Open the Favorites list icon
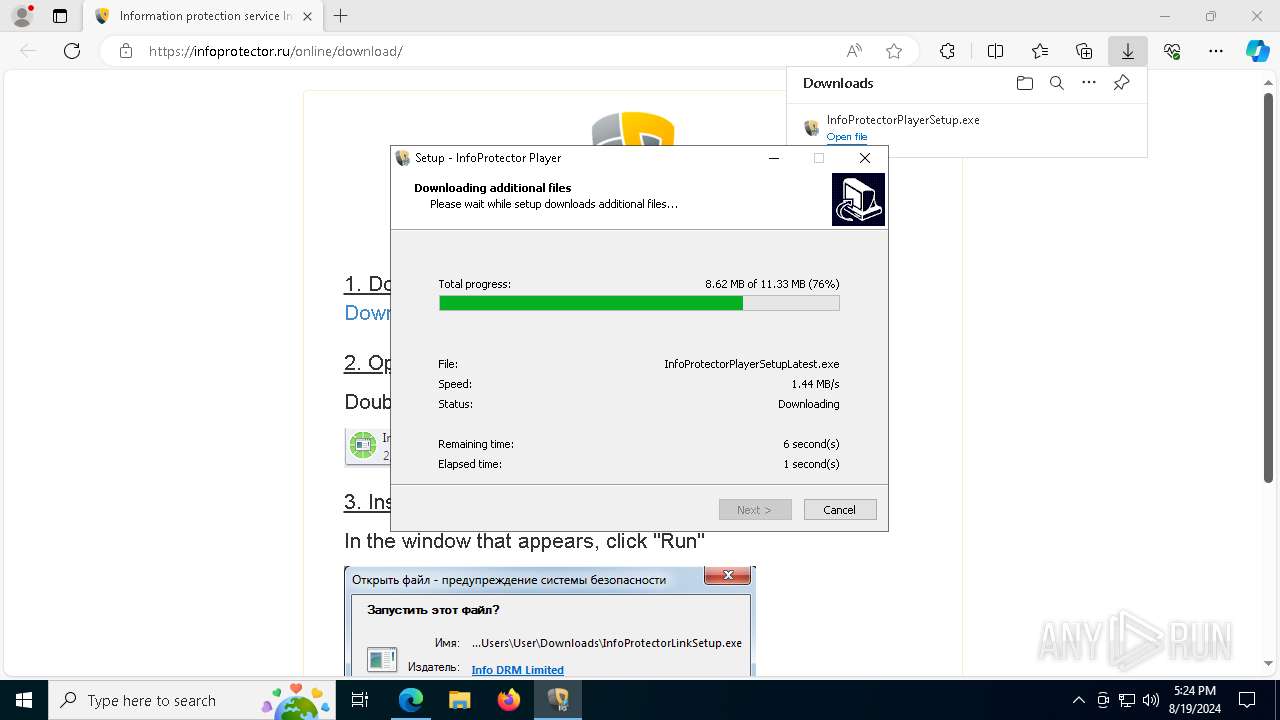 pos(1040,51)
